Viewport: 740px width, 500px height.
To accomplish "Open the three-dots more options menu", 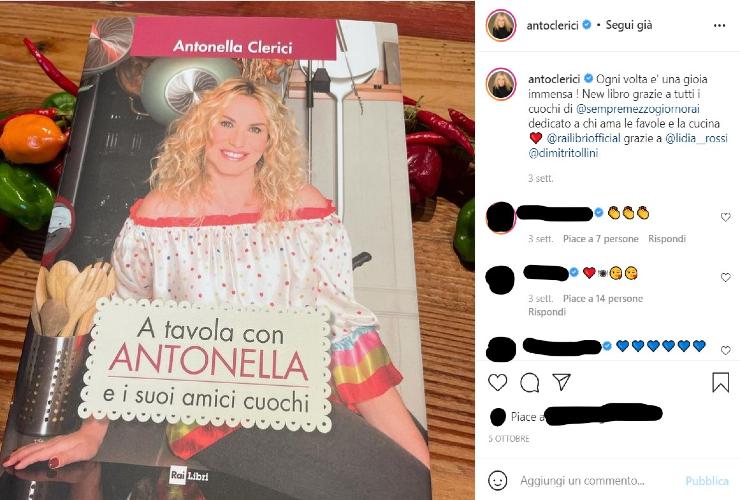I will coord(719,25).
